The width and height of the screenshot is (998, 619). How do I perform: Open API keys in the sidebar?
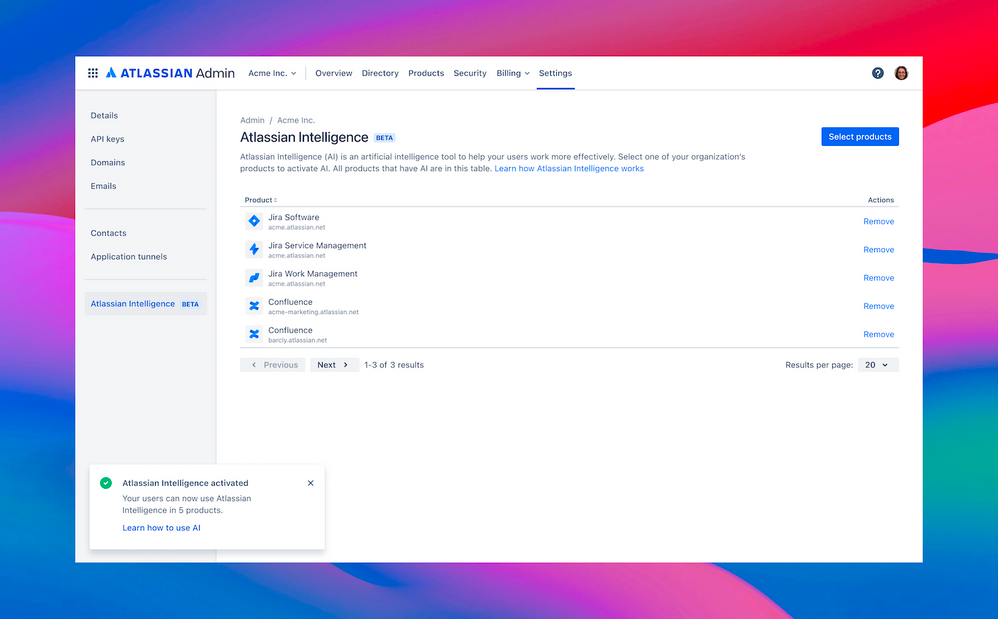point(108,139)
